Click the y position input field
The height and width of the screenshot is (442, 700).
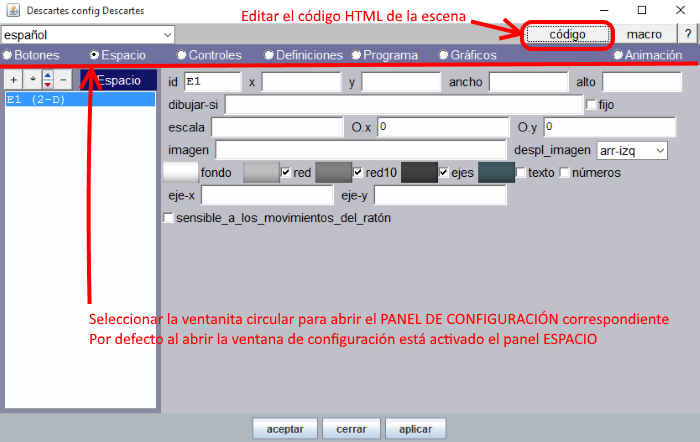(401, 82)
